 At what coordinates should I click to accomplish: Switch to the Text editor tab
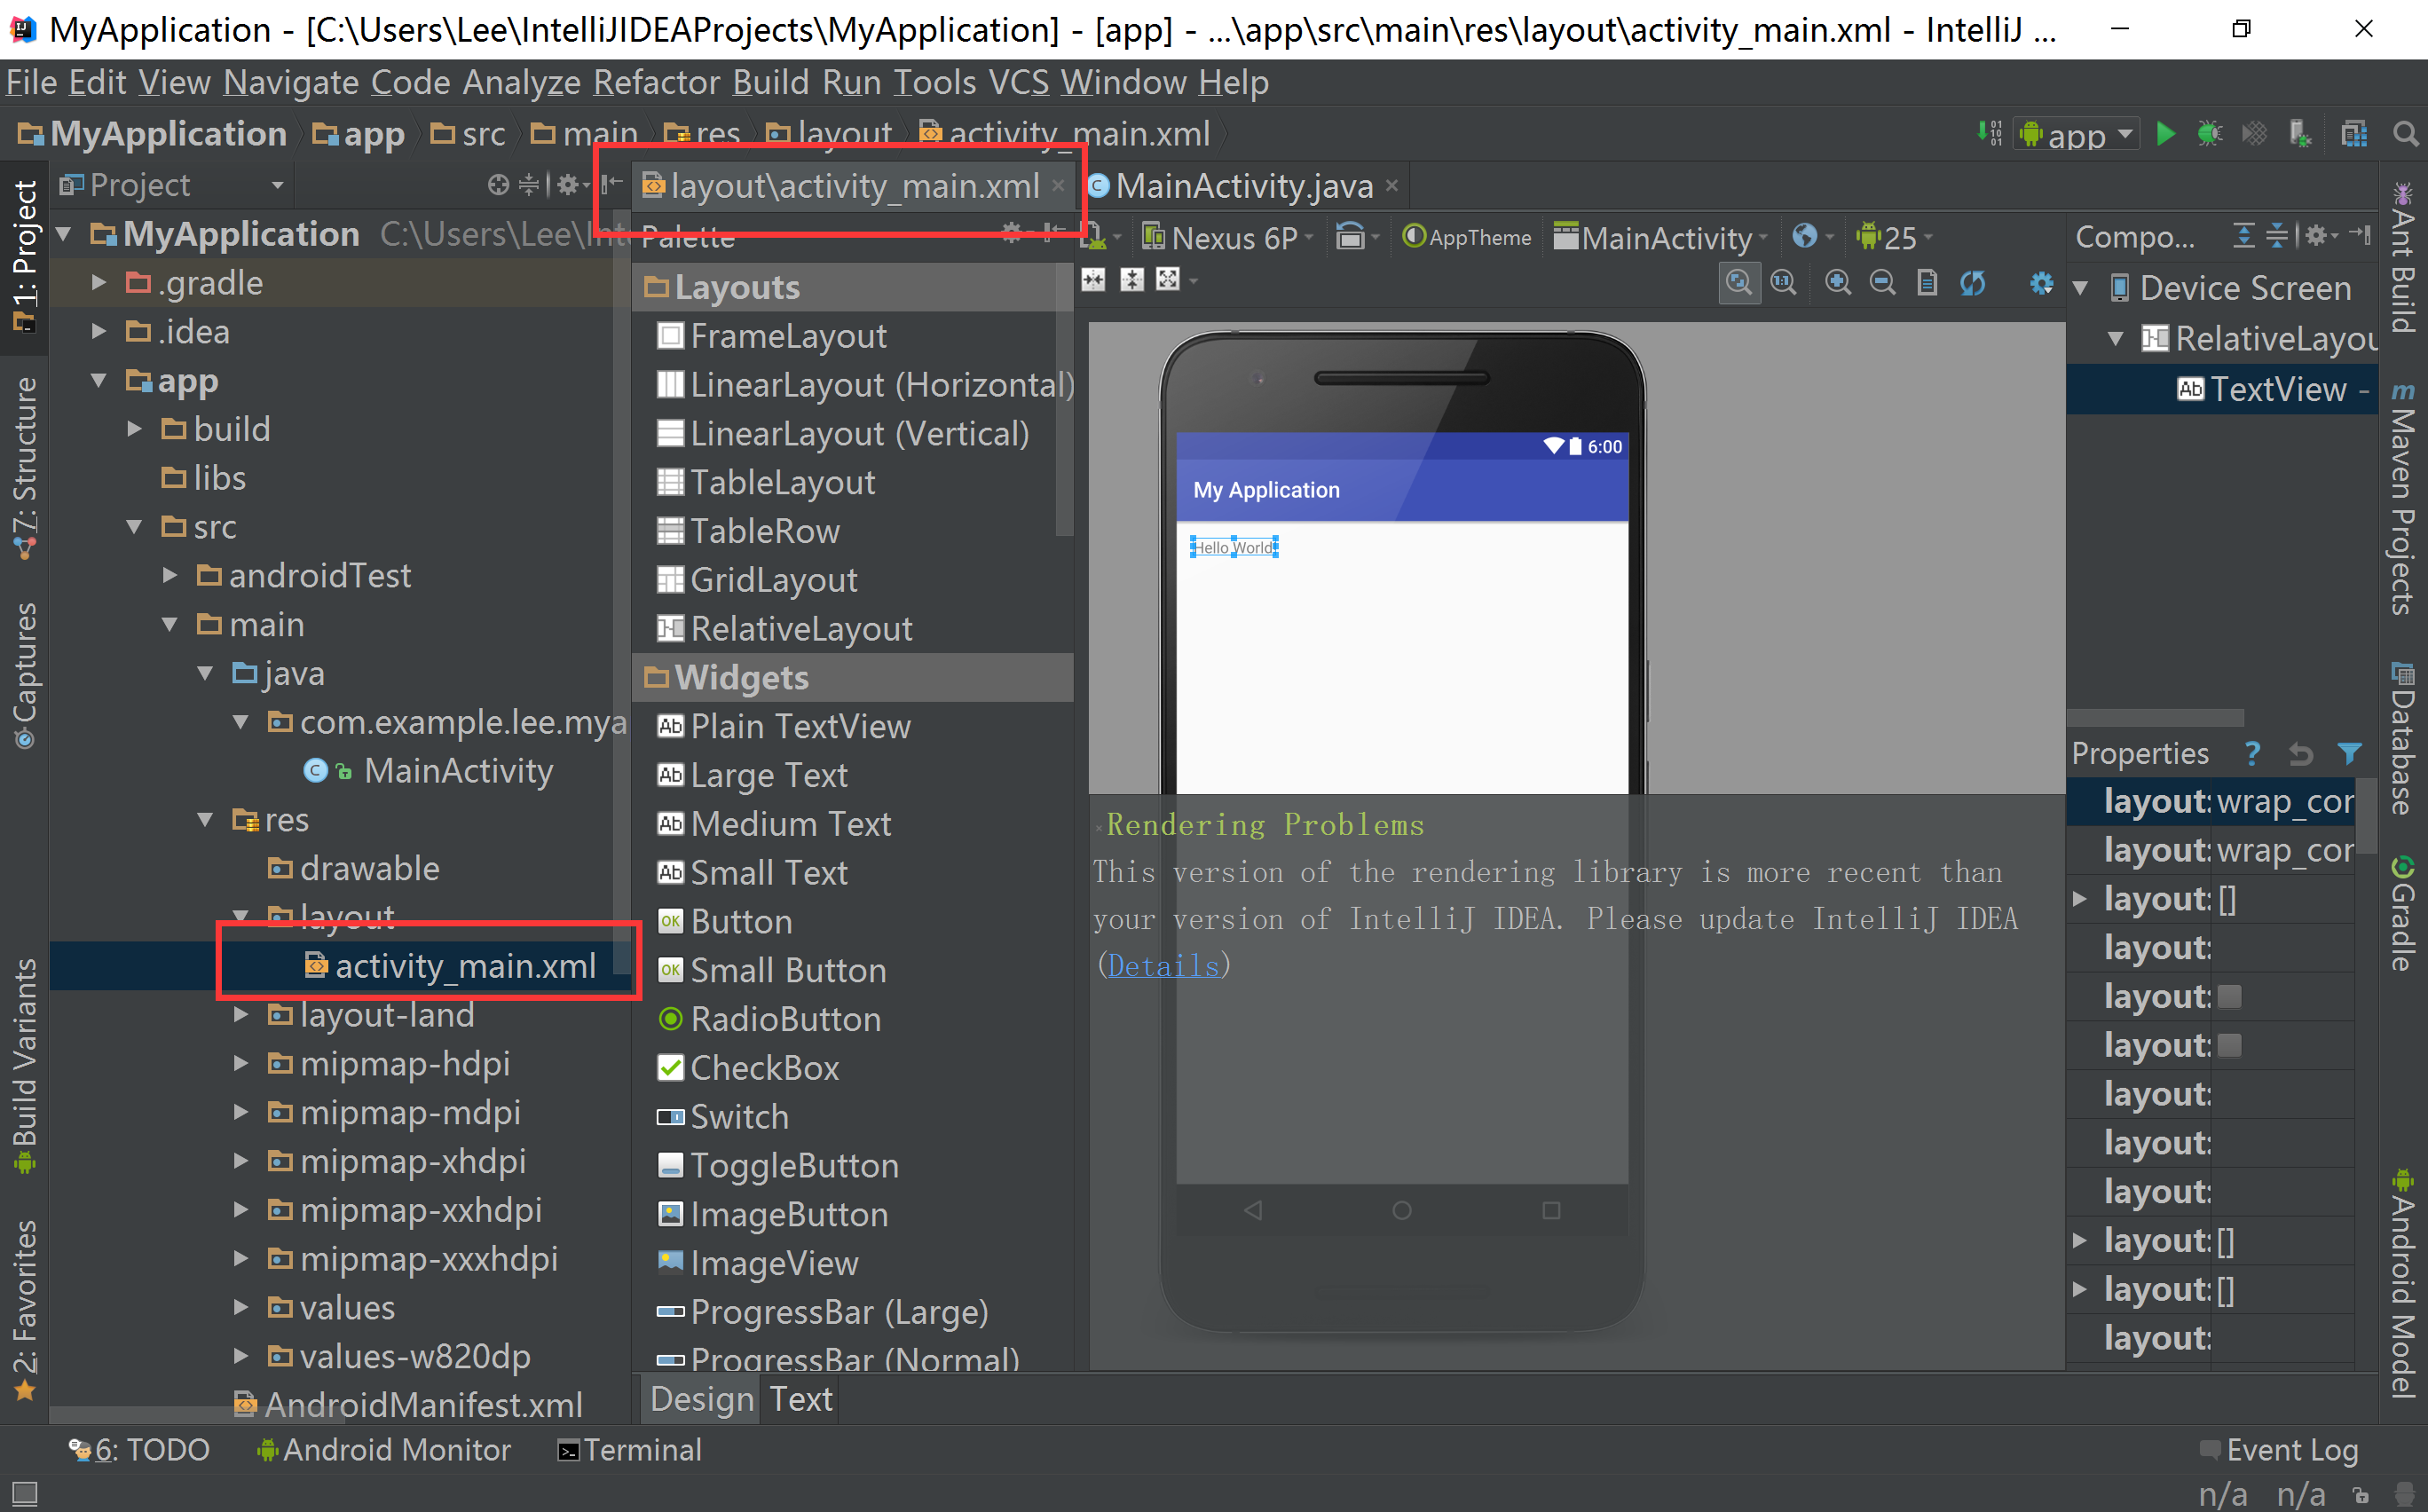(x=800, y=1399)
